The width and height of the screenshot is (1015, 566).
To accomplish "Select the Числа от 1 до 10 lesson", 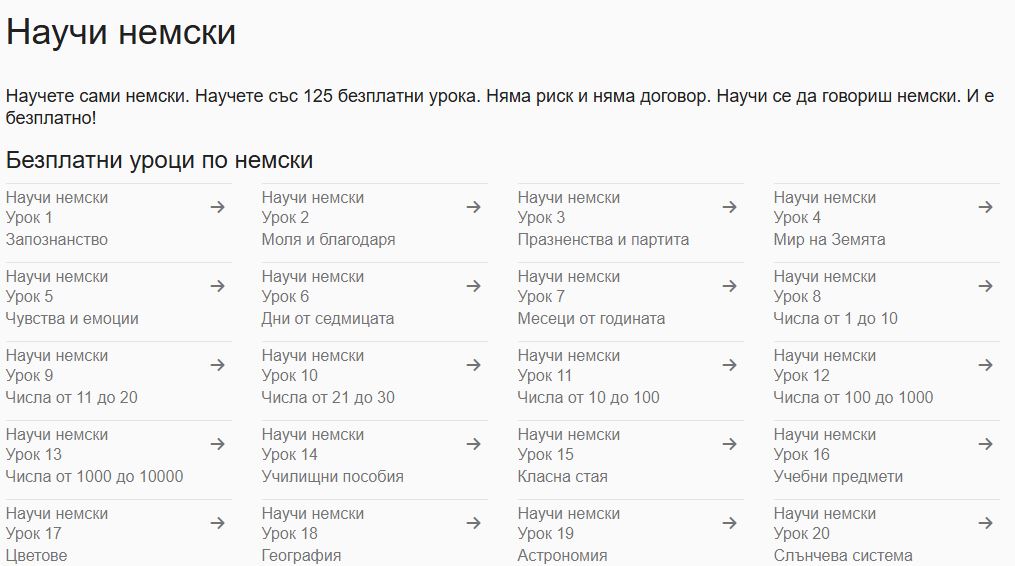I will (x=835, y=318).
